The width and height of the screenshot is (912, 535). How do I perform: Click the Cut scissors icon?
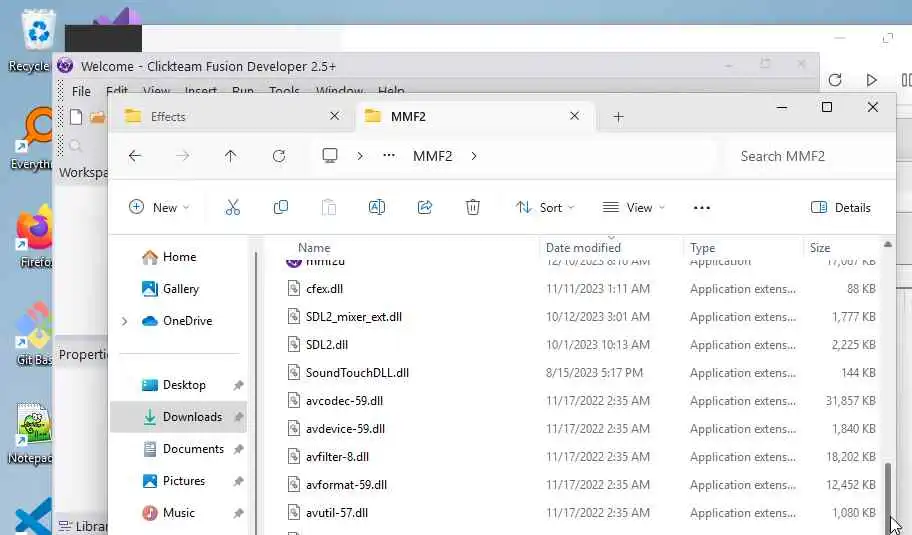click(233, 208)
